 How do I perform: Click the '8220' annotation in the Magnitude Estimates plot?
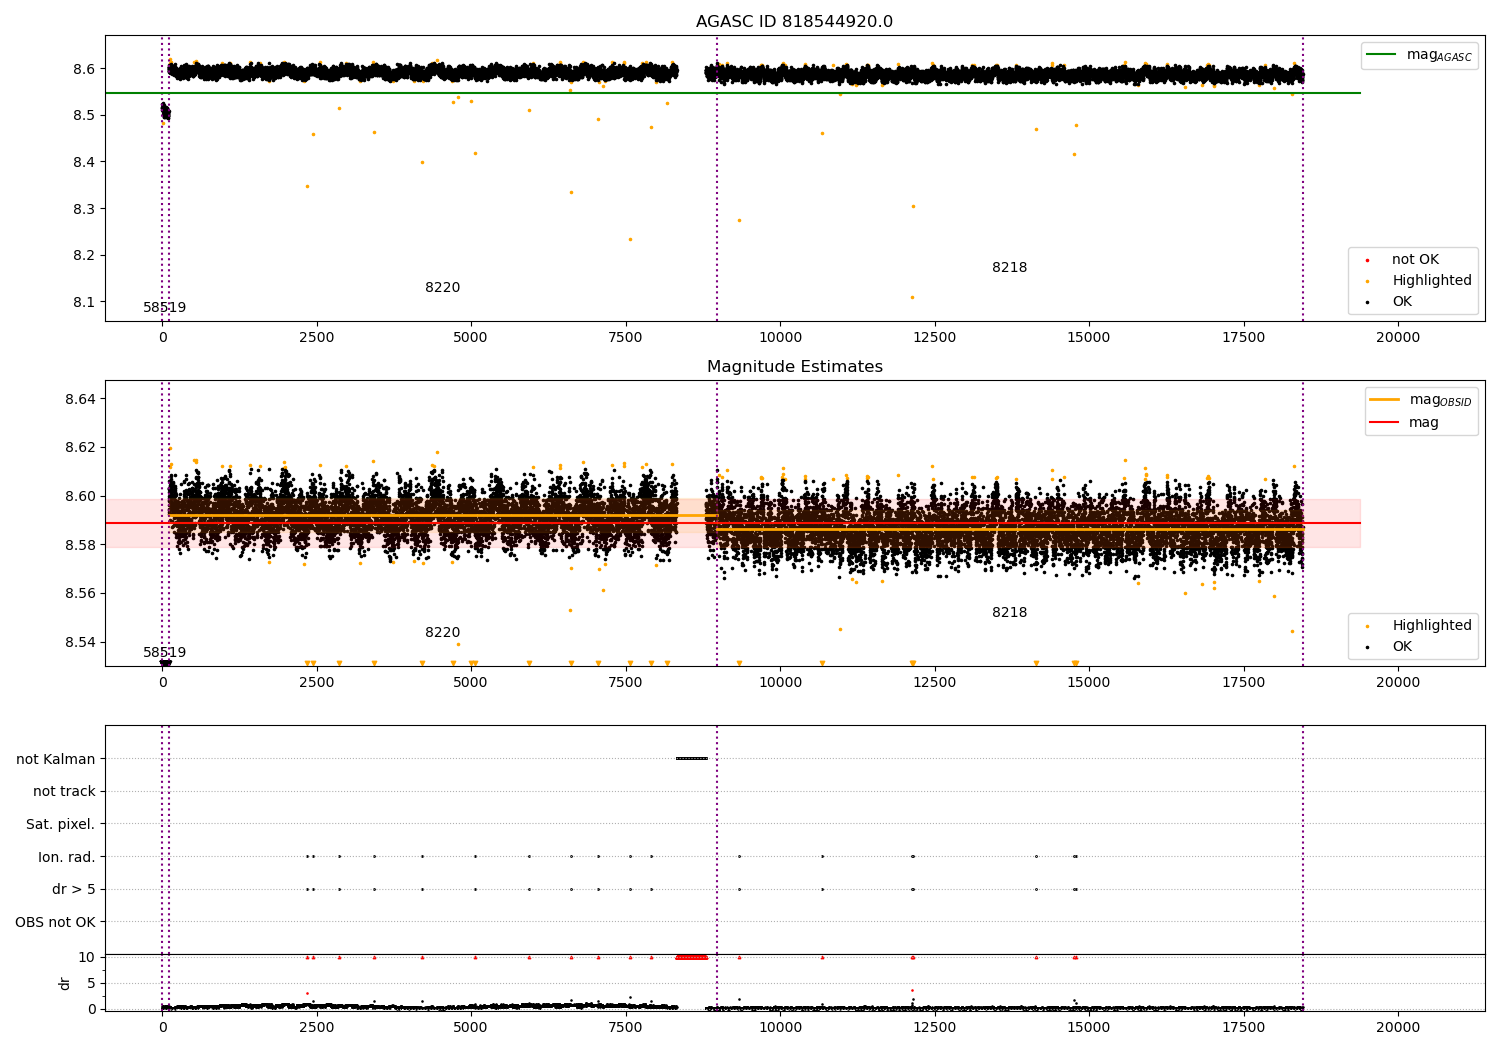[442, 633]
